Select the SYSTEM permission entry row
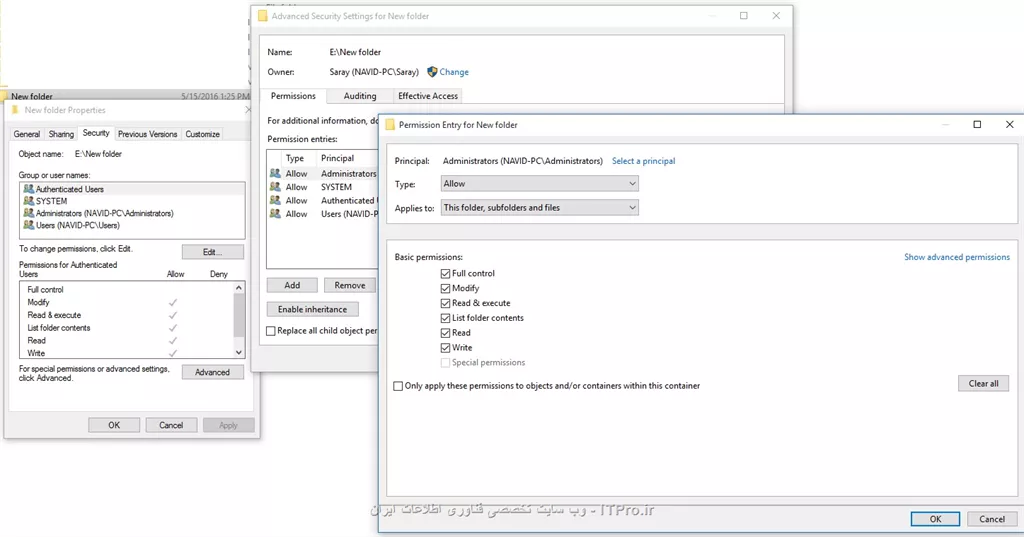Screen dimensions: 1024x537 323,187
